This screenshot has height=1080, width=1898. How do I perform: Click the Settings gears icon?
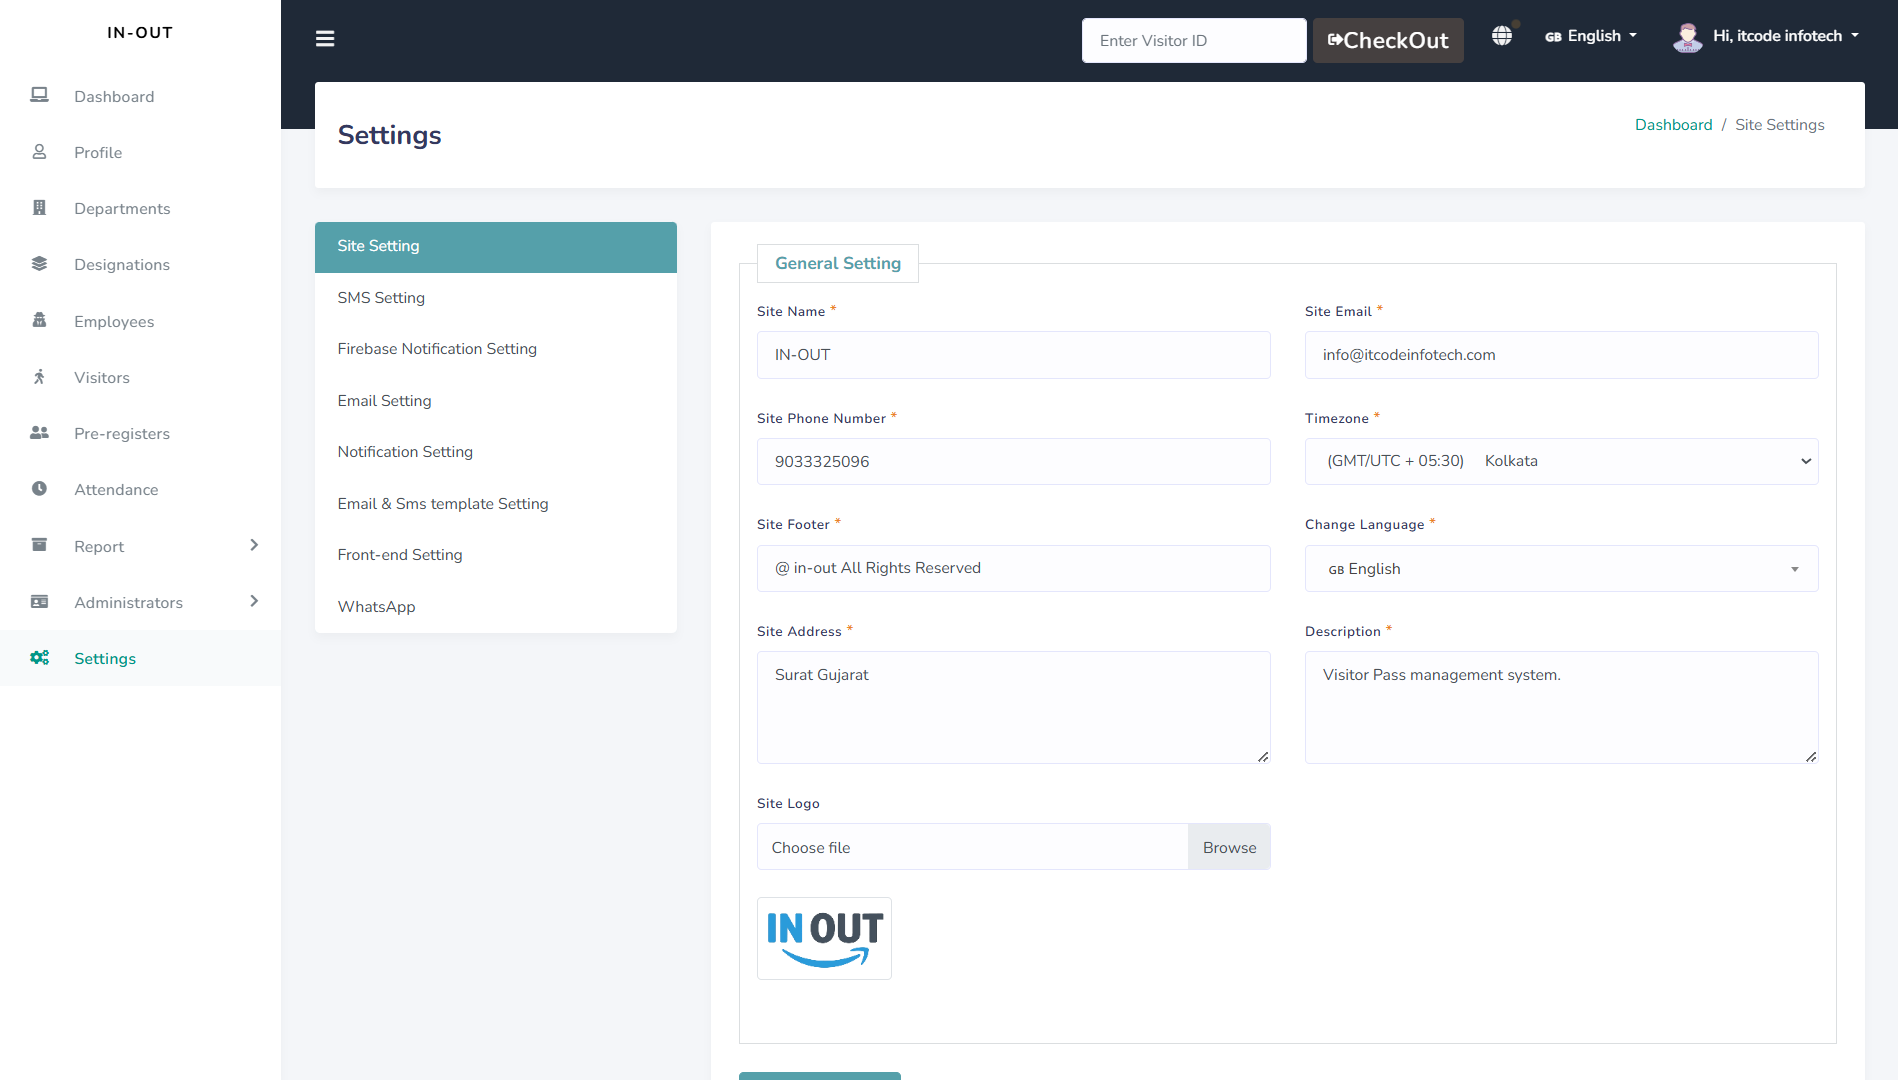(x=39, y=657)
